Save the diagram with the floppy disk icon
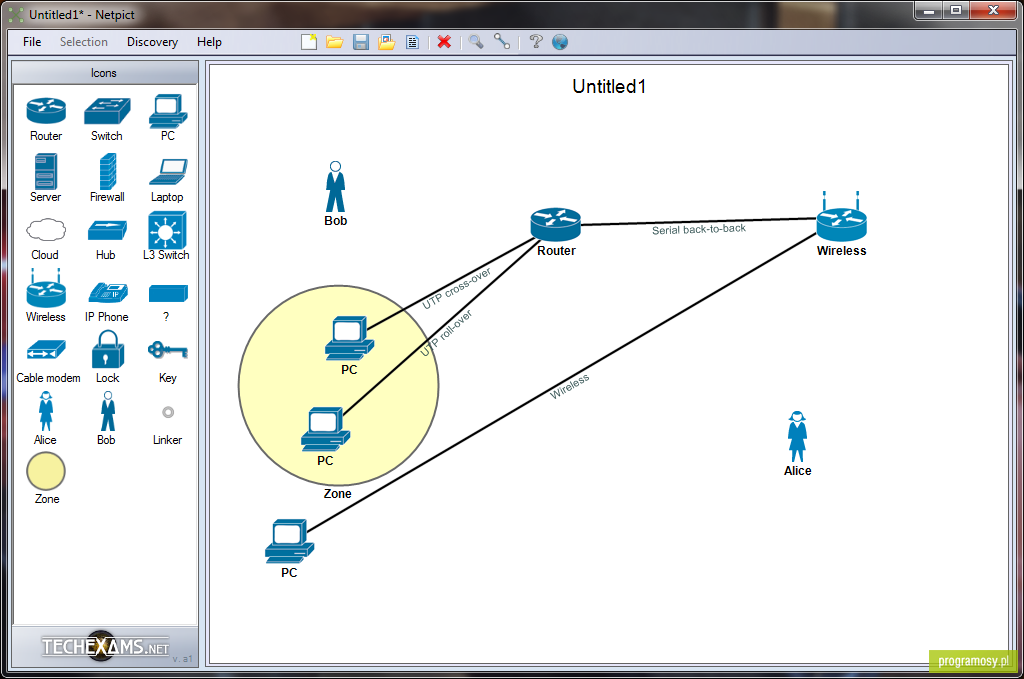 (x=360, y=42)
